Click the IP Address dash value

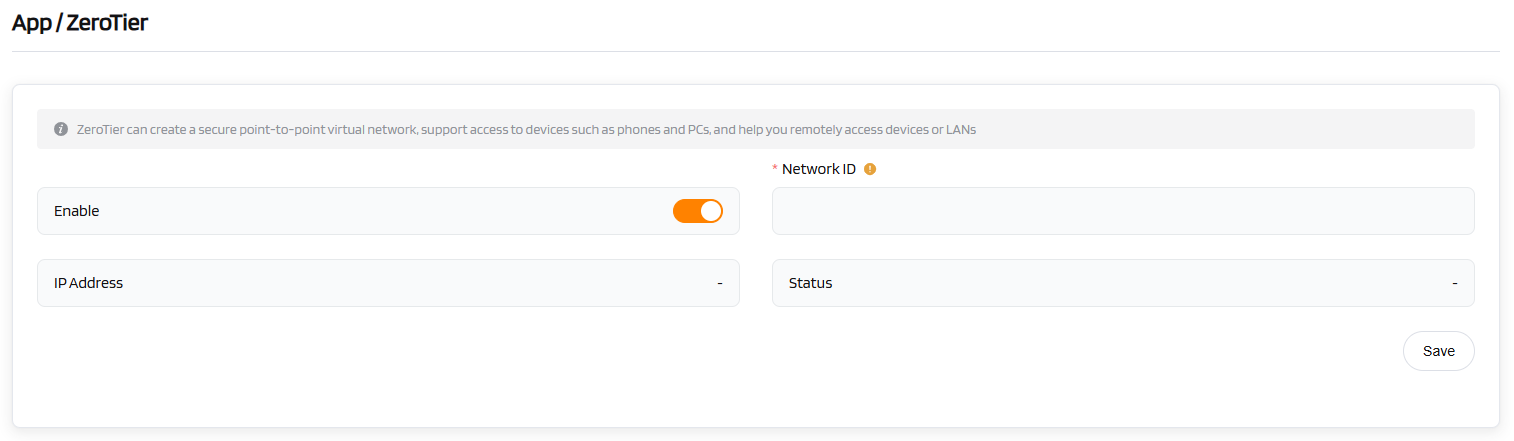pos(719,283)
